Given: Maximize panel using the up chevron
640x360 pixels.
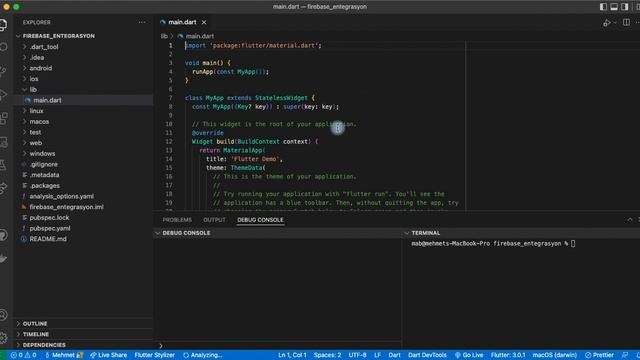Looking at the screenshot, I should [x=630, y=220].
